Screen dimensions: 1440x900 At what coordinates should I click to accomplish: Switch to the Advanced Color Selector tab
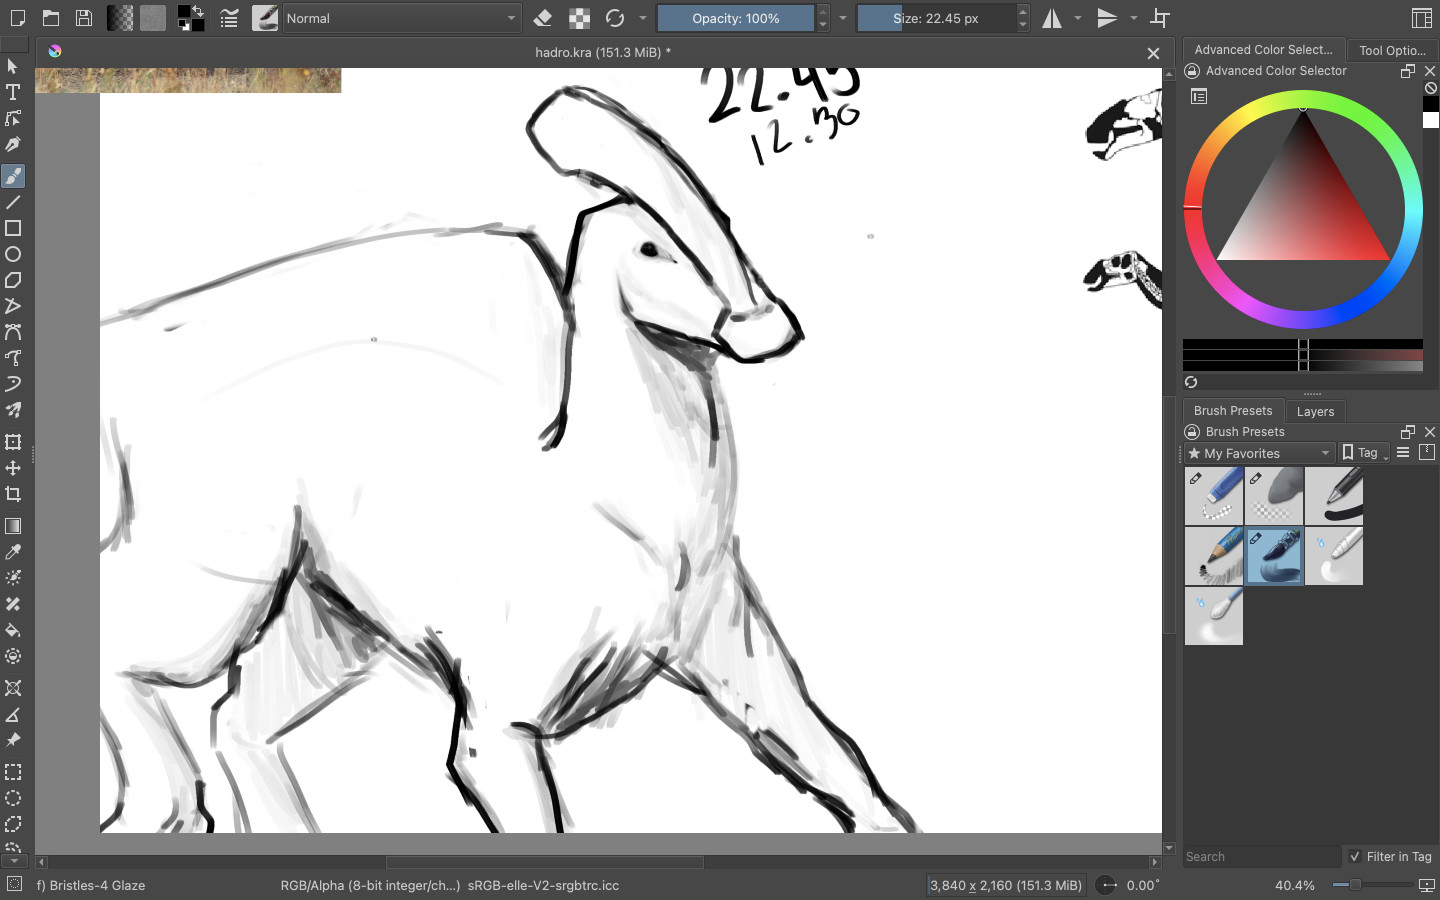[x=1263, y=50]
